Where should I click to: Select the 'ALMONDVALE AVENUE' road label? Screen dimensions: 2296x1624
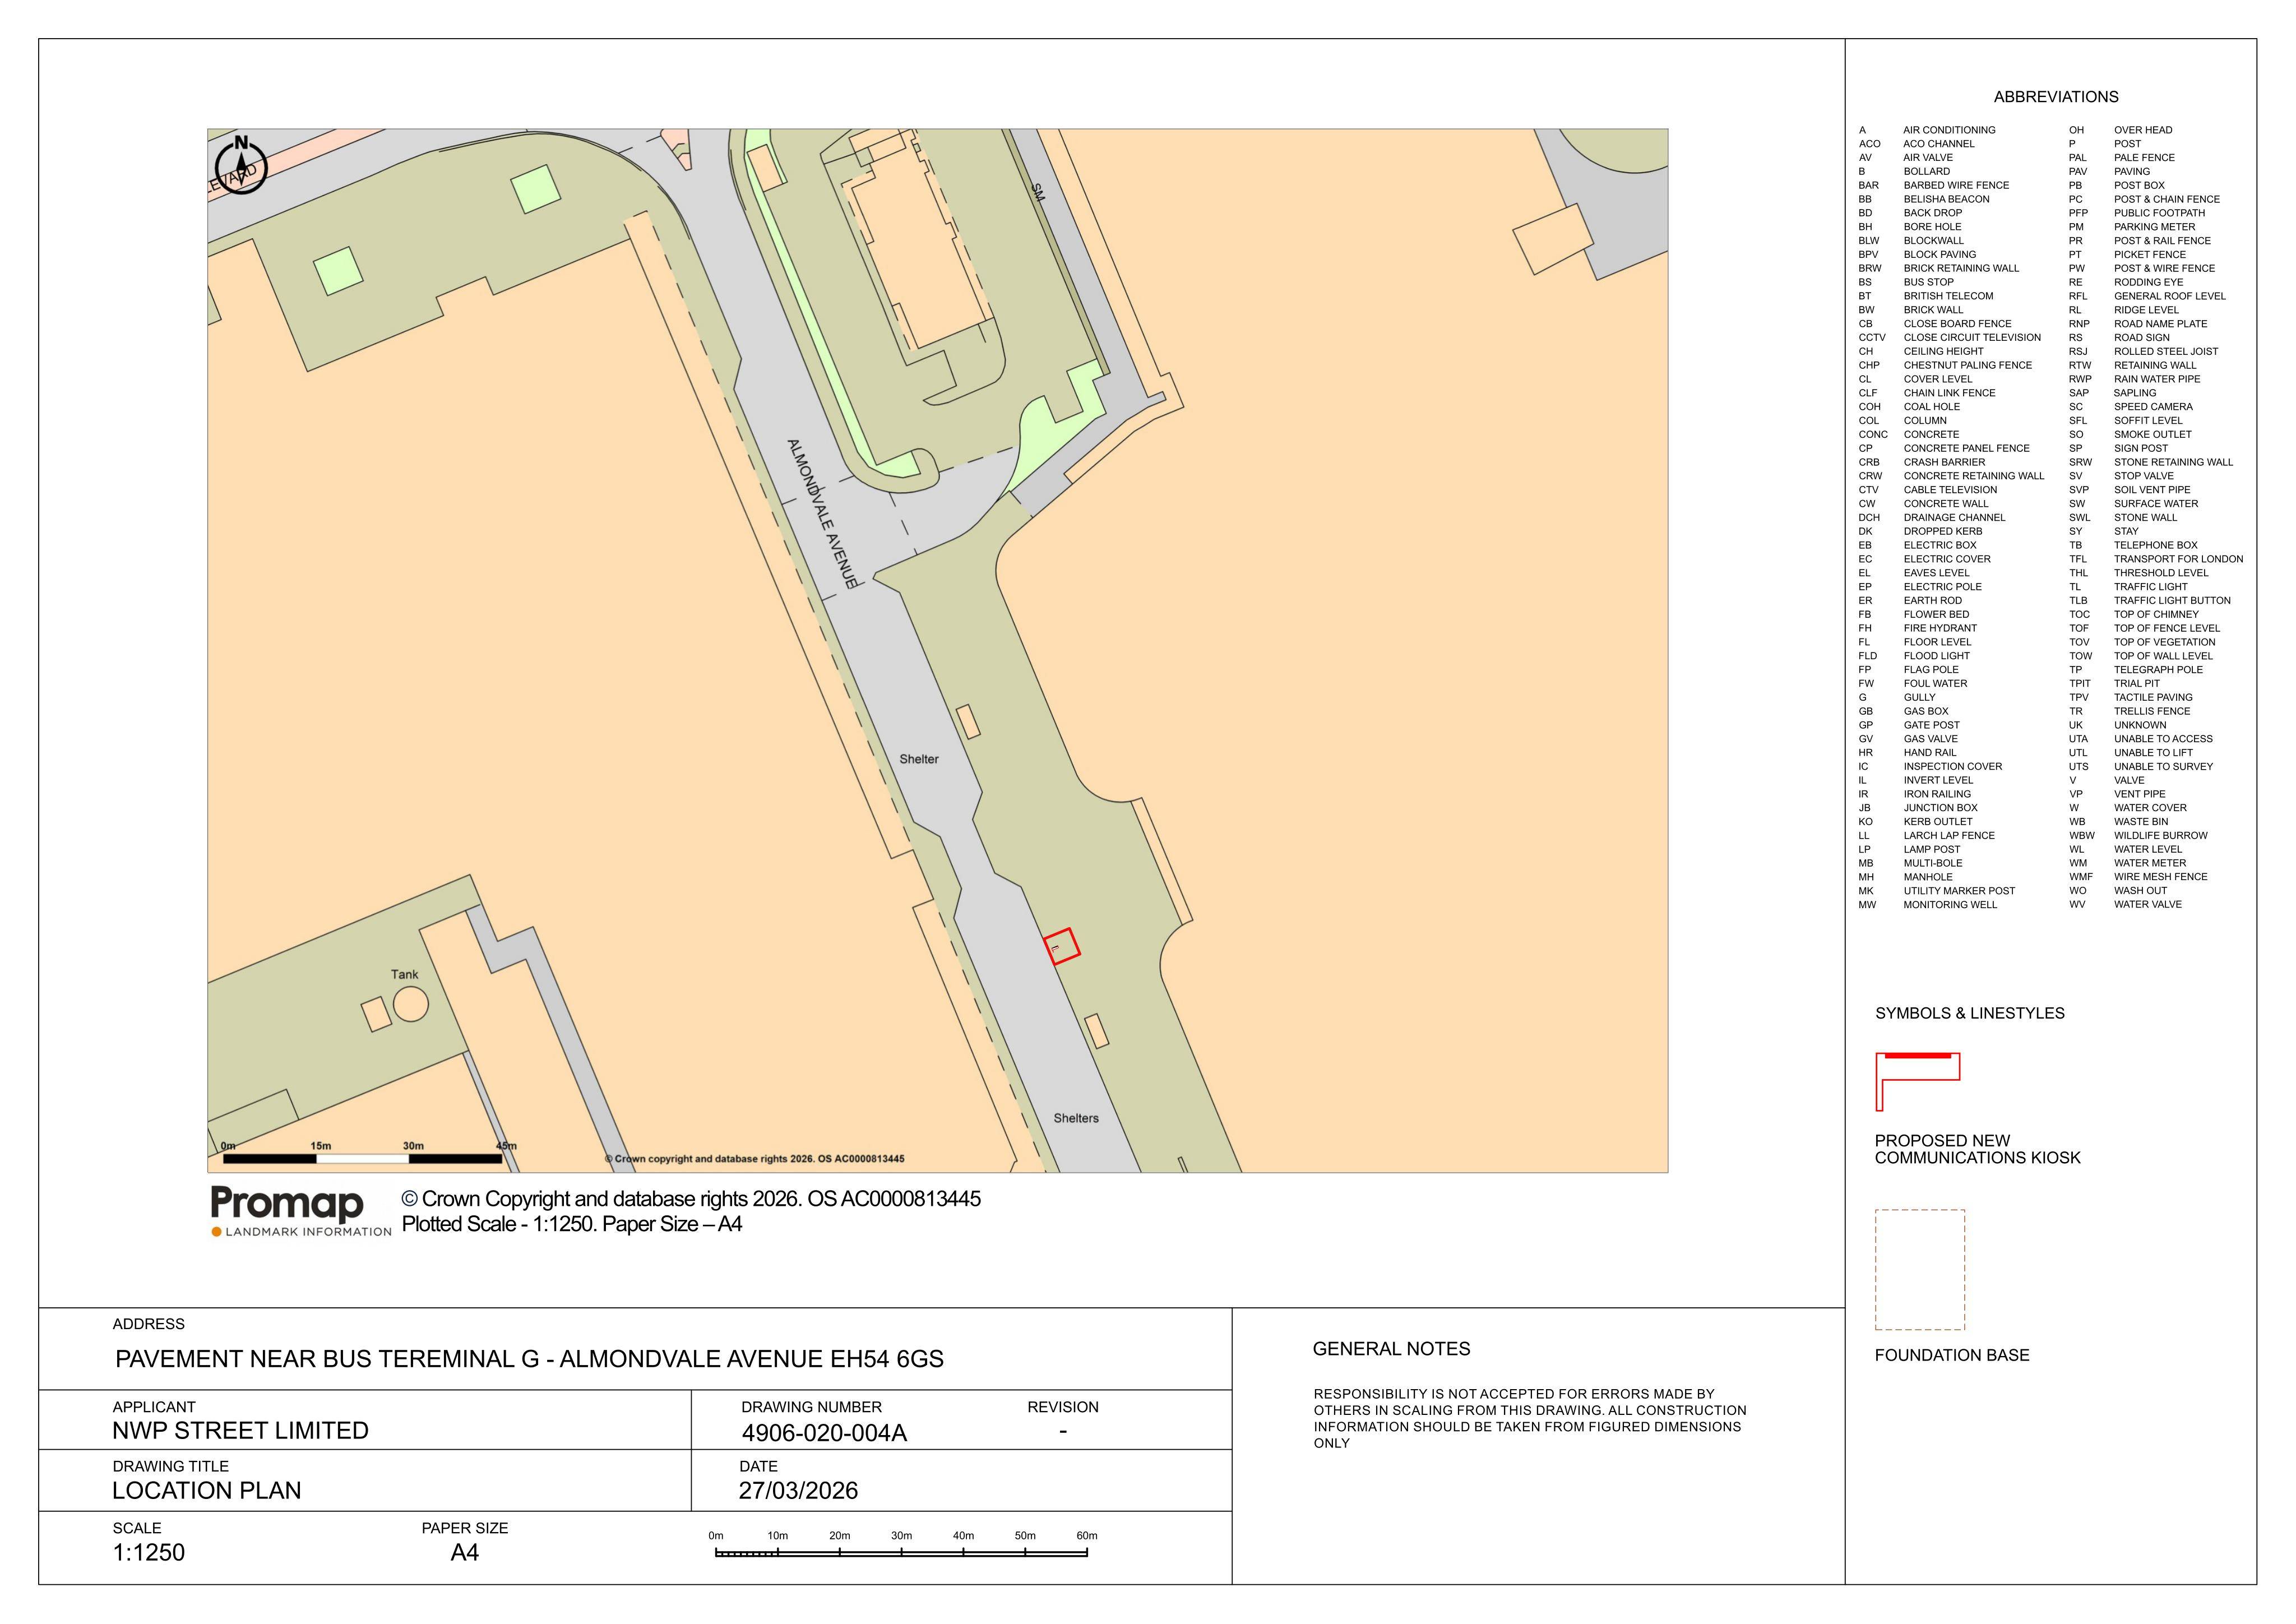coord(822,514)
